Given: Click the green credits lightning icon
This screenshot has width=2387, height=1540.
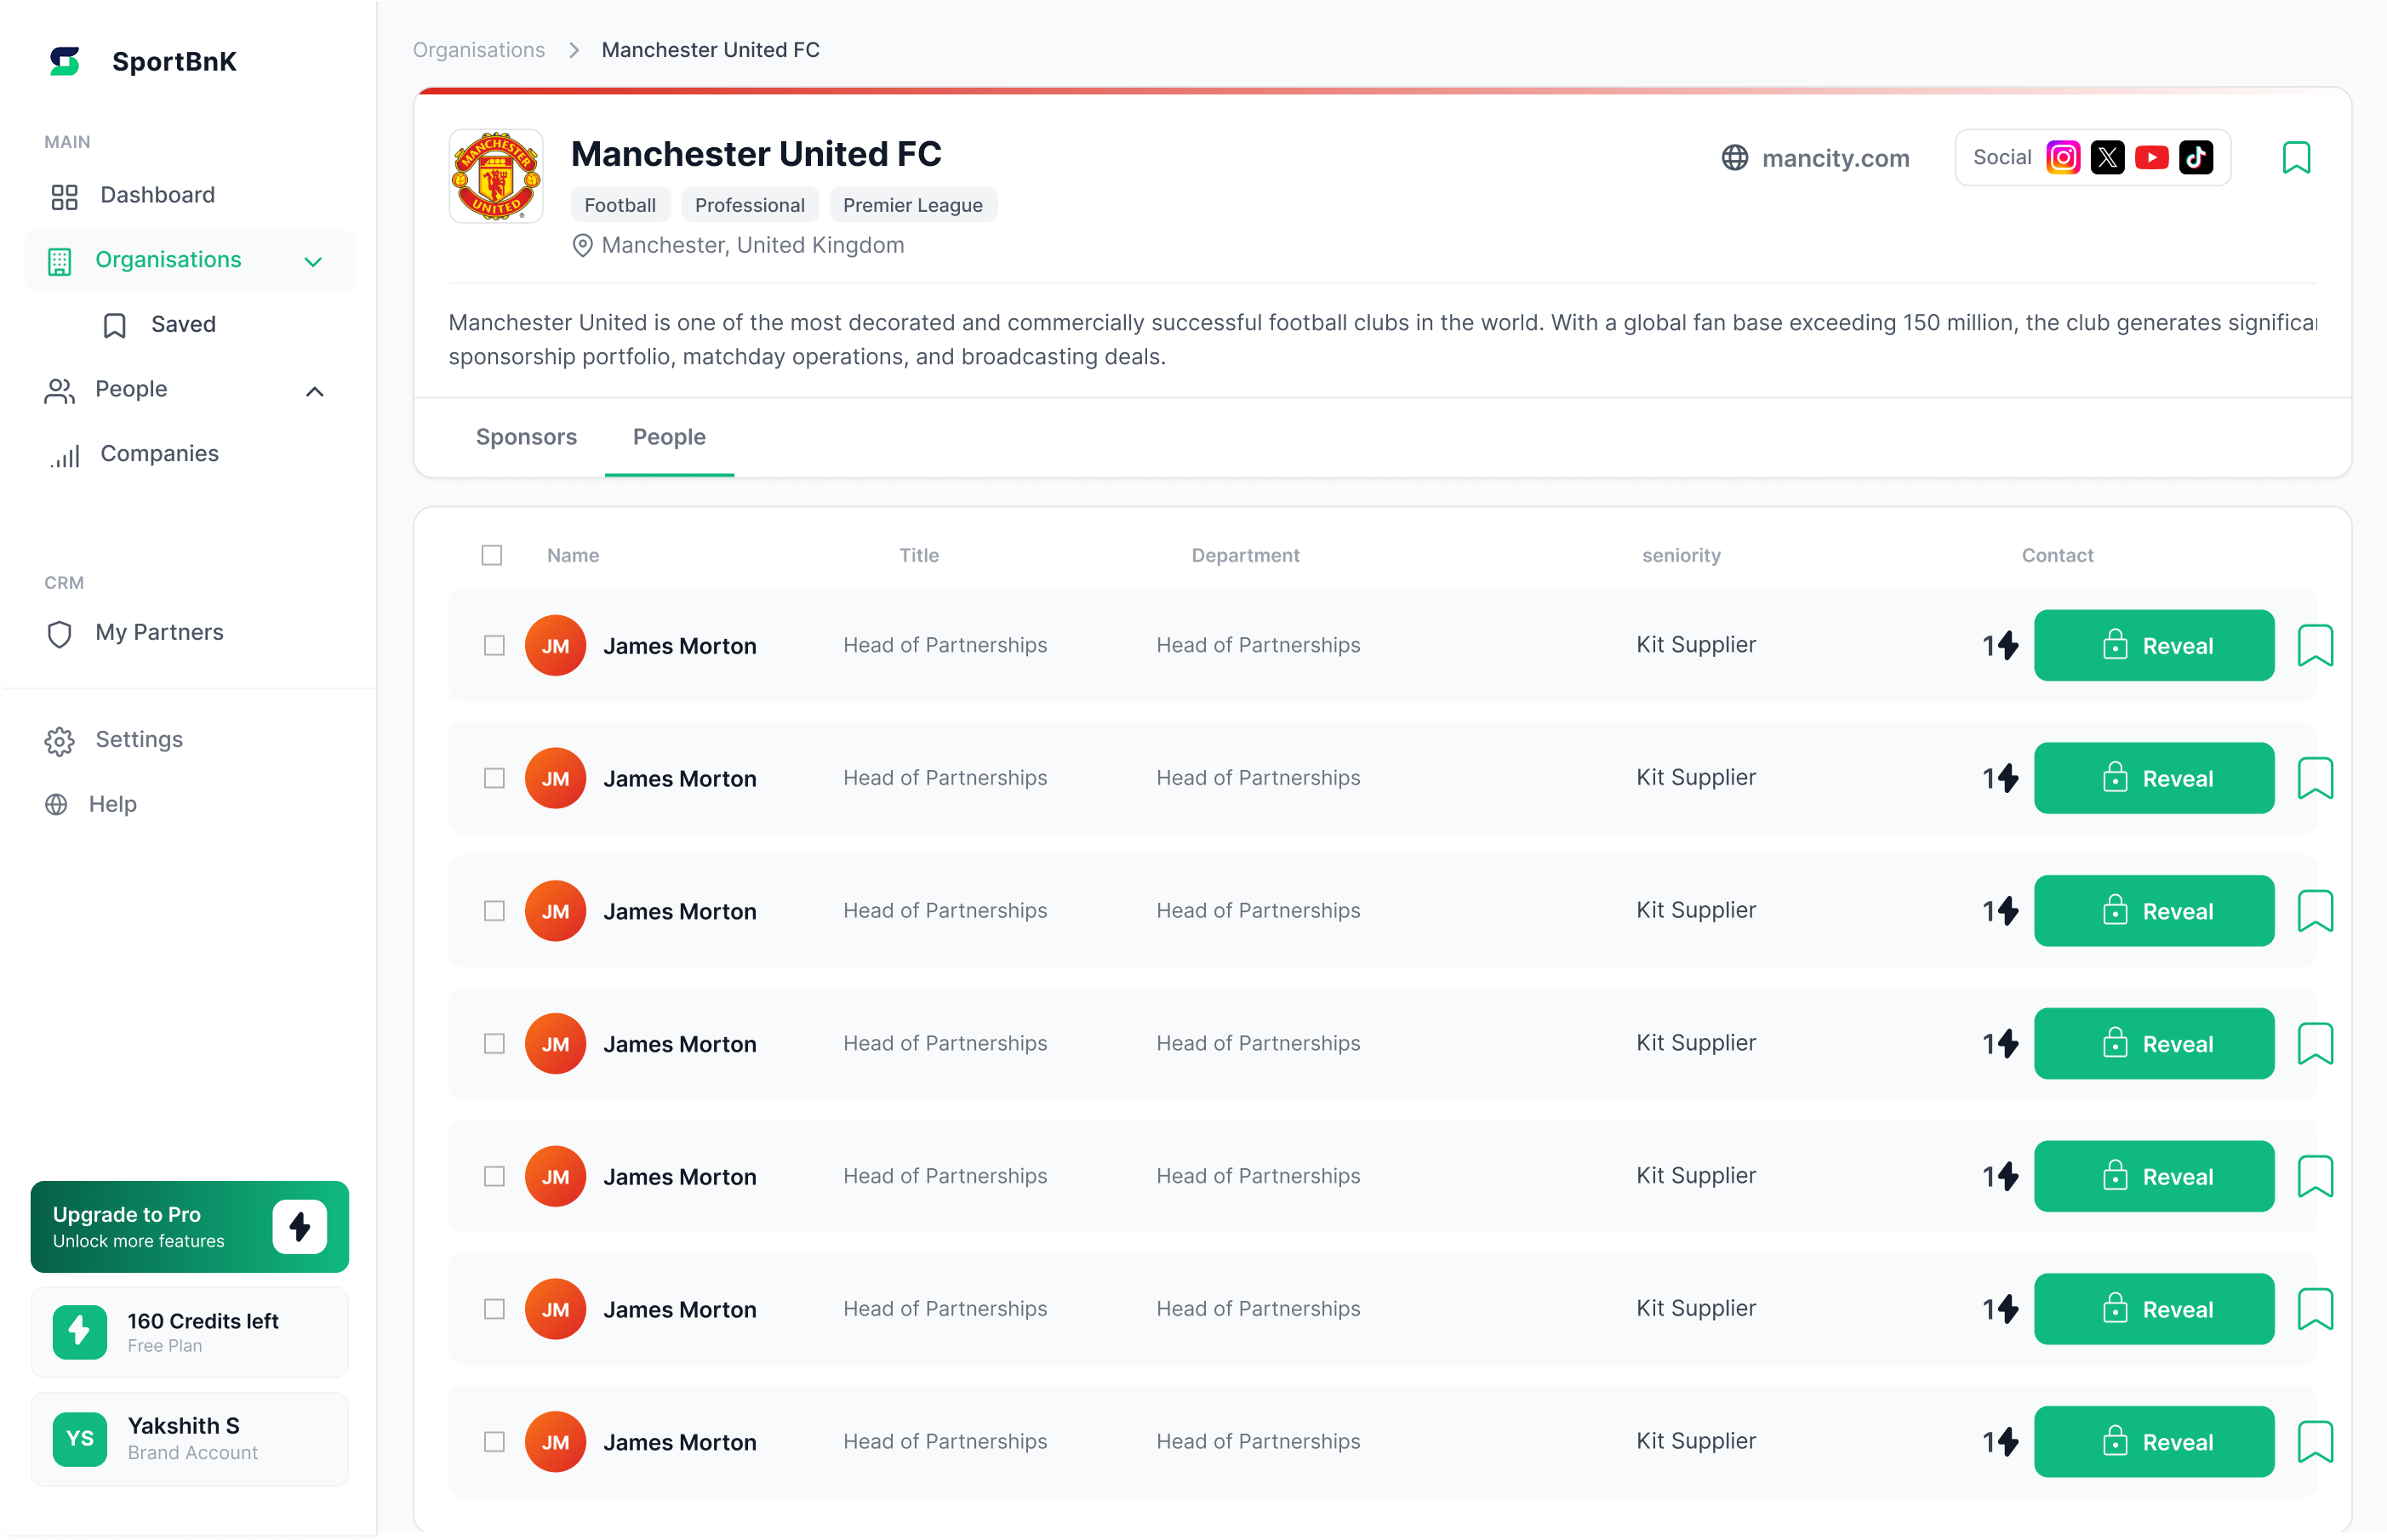Looking at the screenshot, I should click(80, 1331).
